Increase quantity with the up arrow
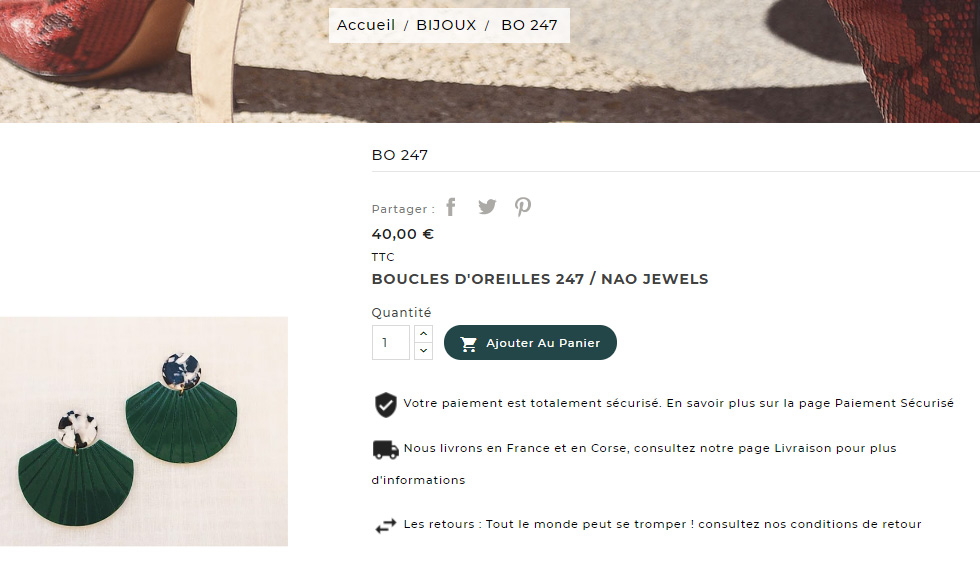The image size is (980, 563). tap(423, 334)
